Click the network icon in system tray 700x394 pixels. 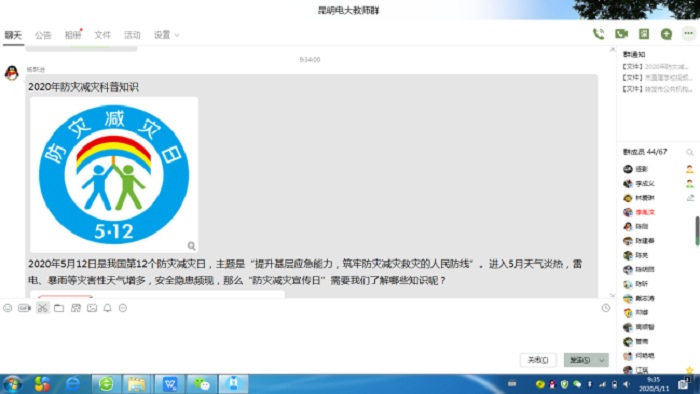(x=602, y=384)
